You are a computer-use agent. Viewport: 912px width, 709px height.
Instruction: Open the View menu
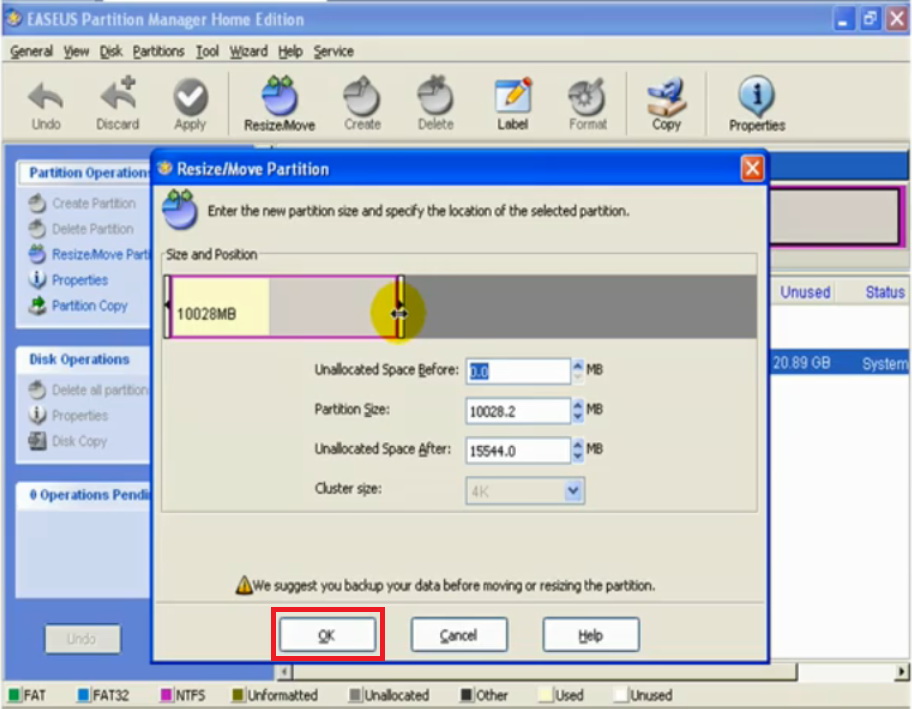[76, 51]
